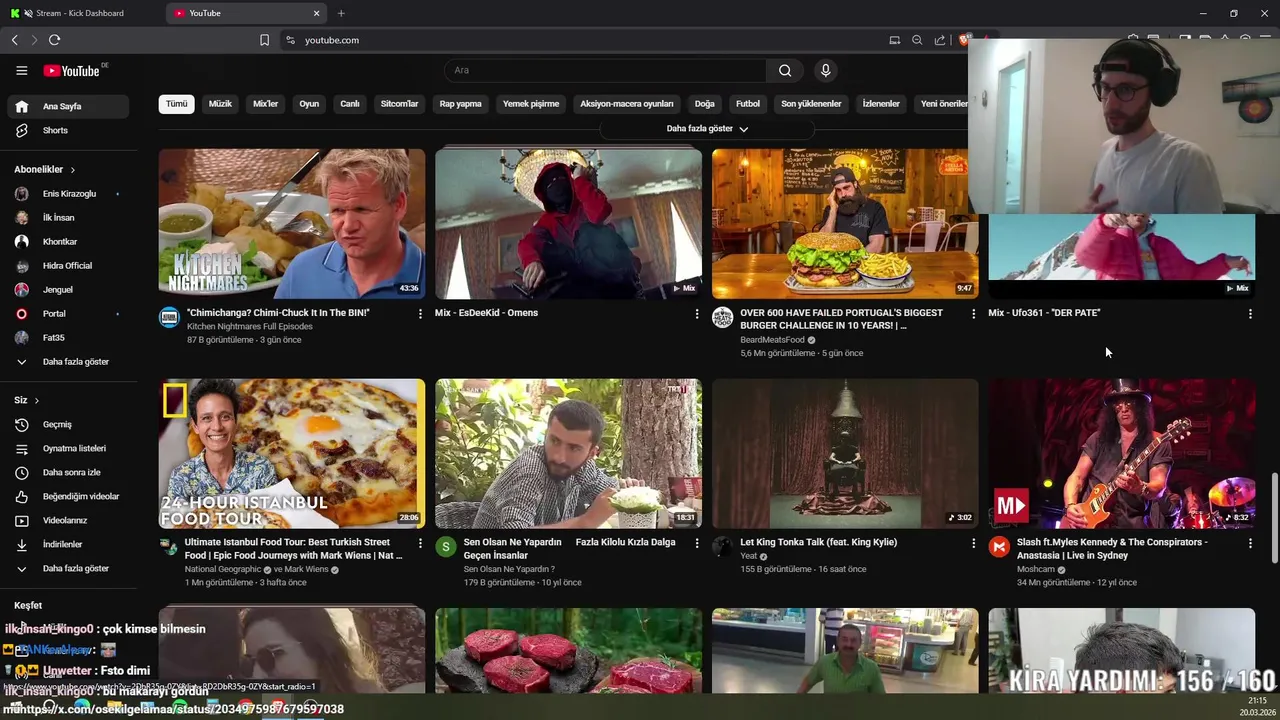Open Siz section chevron
This screenshot has width=1280, height=720.
[x=37, y=400]
